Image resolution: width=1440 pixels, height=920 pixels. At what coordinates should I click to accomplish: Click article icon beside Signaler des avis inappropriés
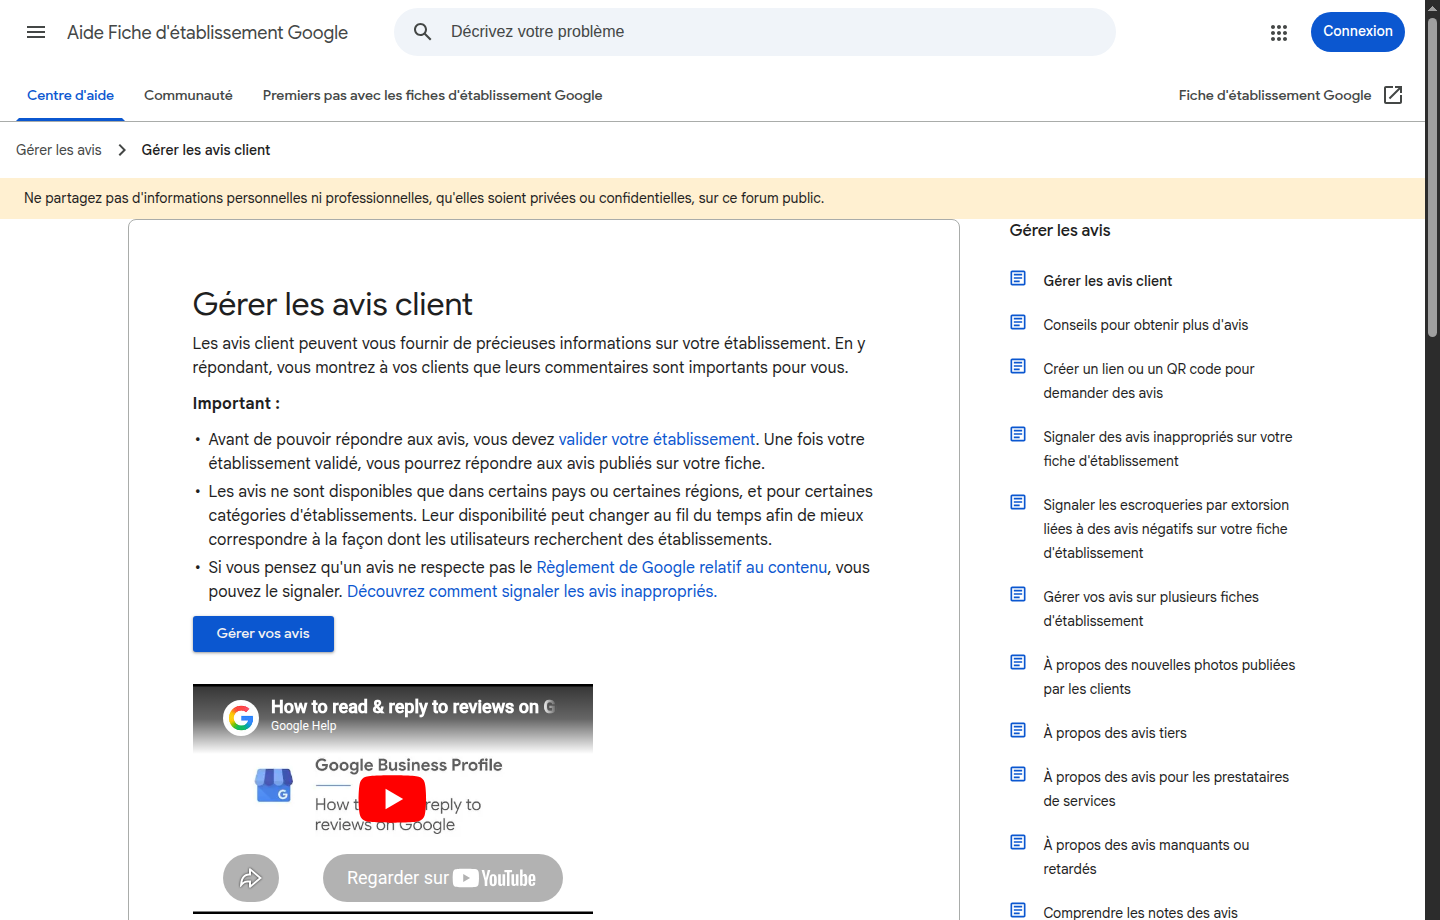[x=1018, y=434]
